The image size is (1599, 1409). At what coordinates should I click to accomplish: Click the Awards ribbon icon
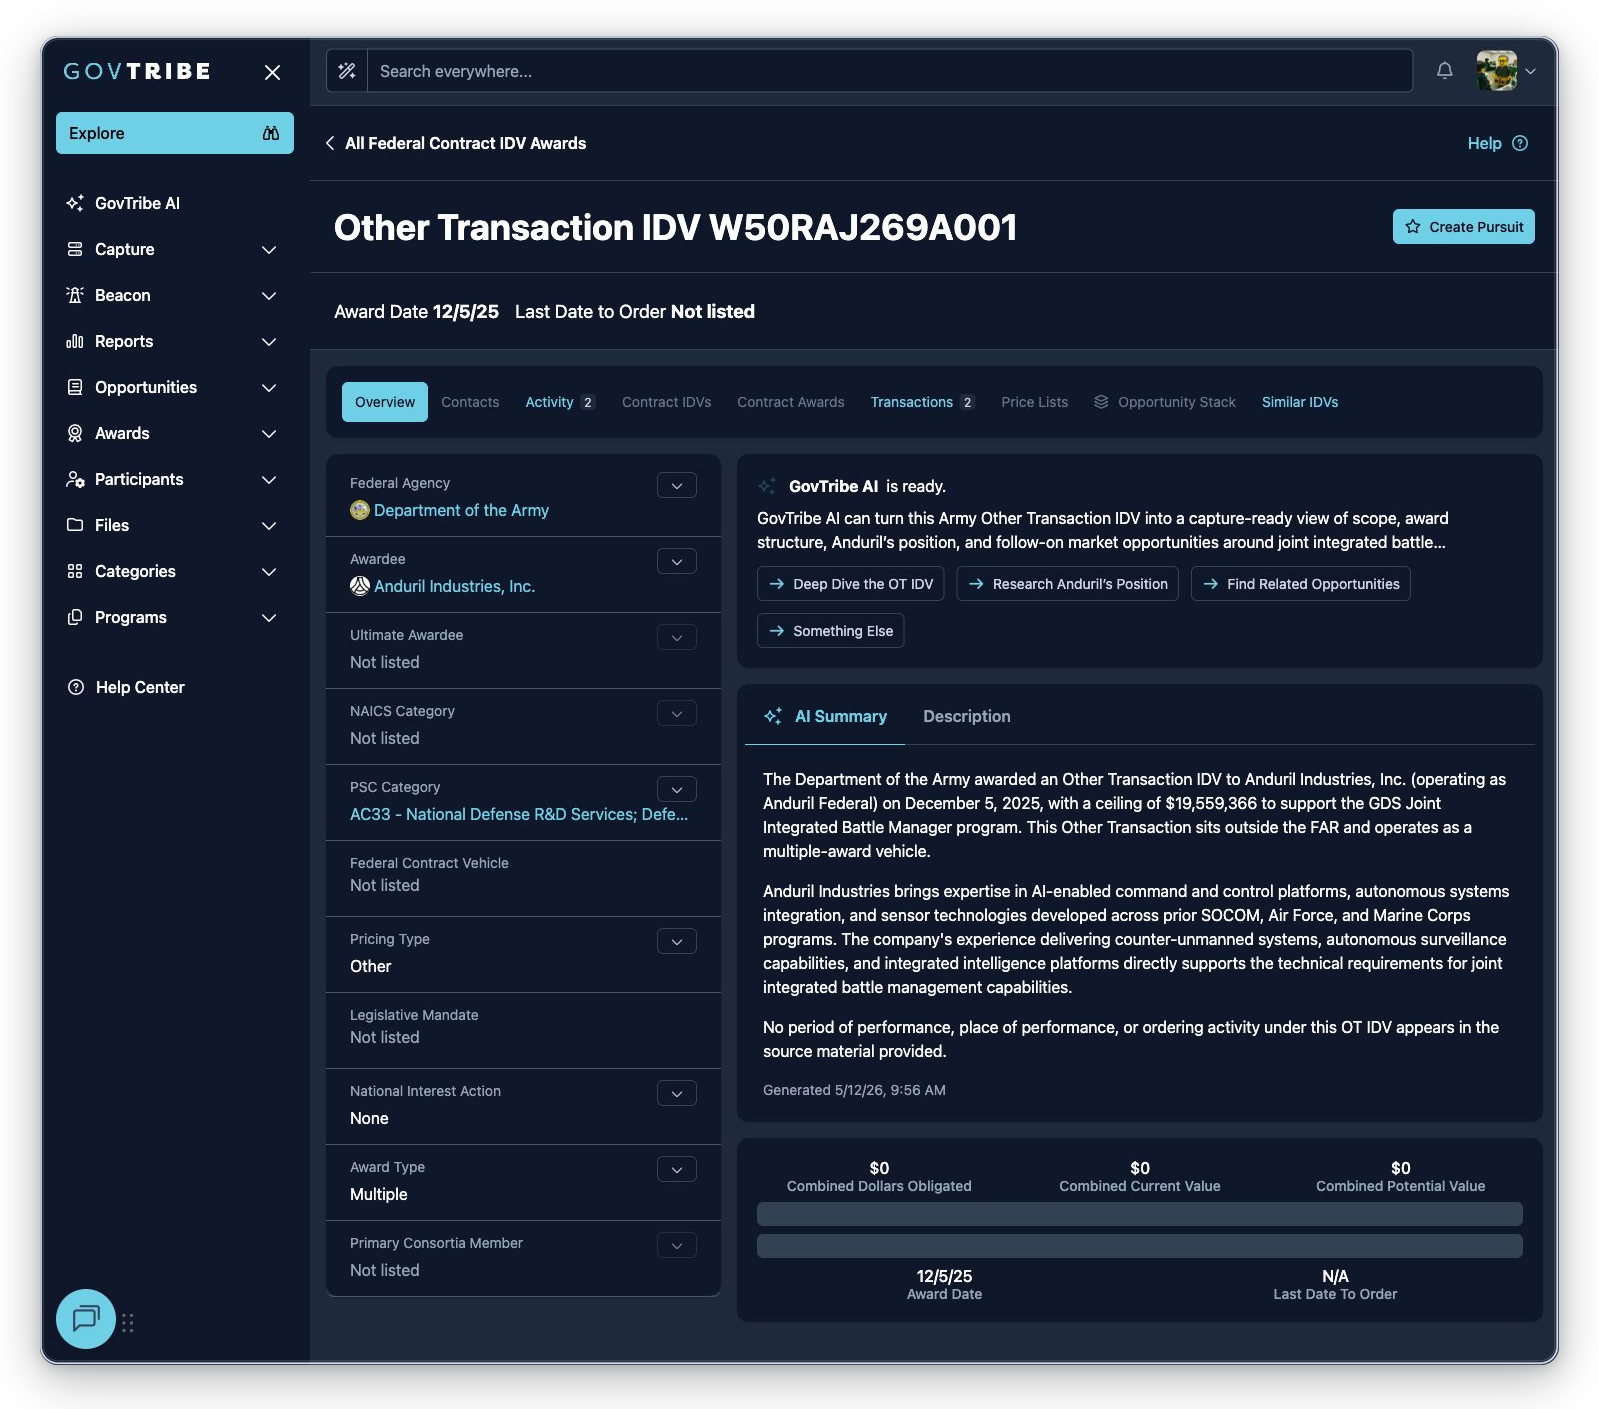tap(75, 433)
